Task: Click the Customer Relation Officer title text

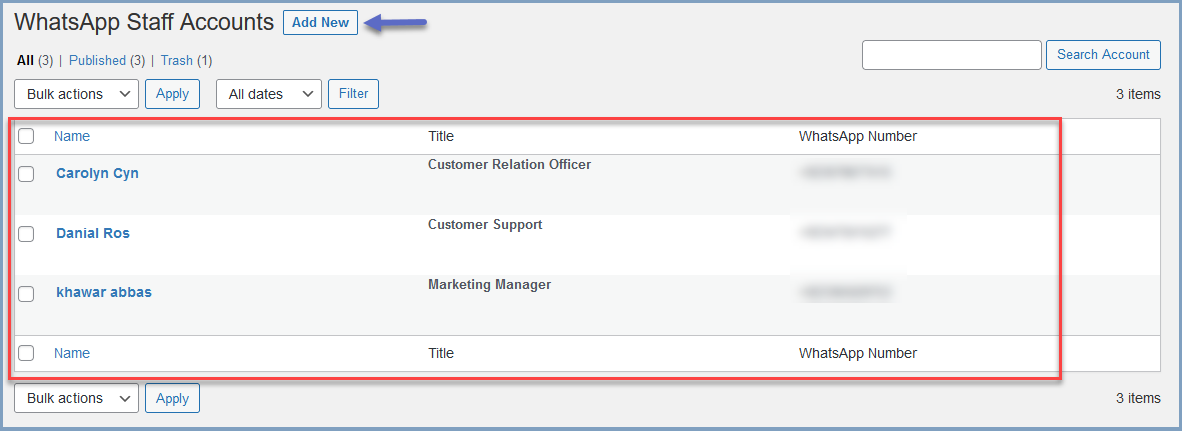Action: [510, 164]
